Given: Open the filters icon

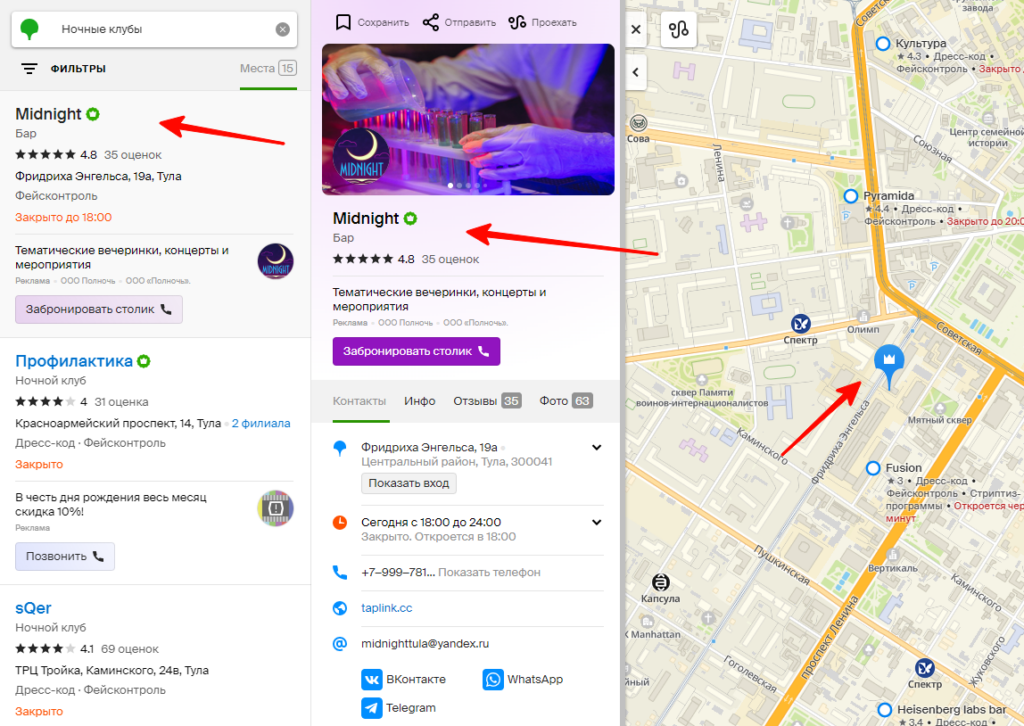Looking at the screenshot, I should tap(29, 69).
